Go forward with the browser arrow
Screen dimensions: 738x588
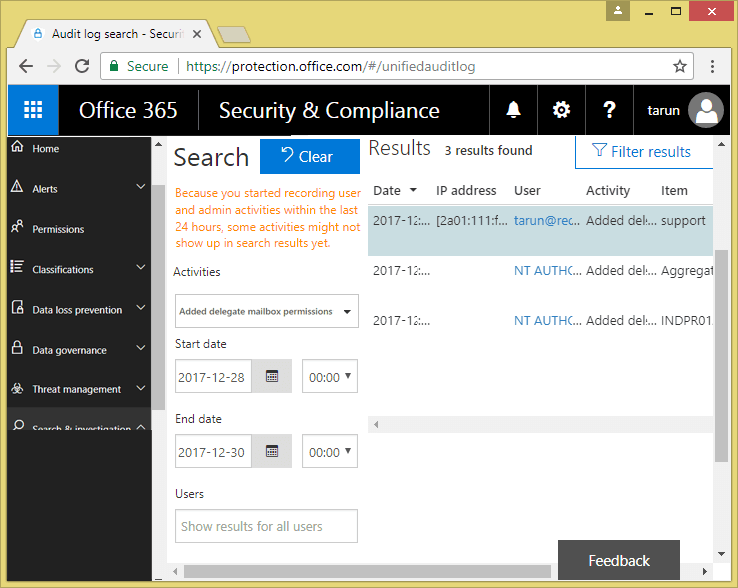54,66
